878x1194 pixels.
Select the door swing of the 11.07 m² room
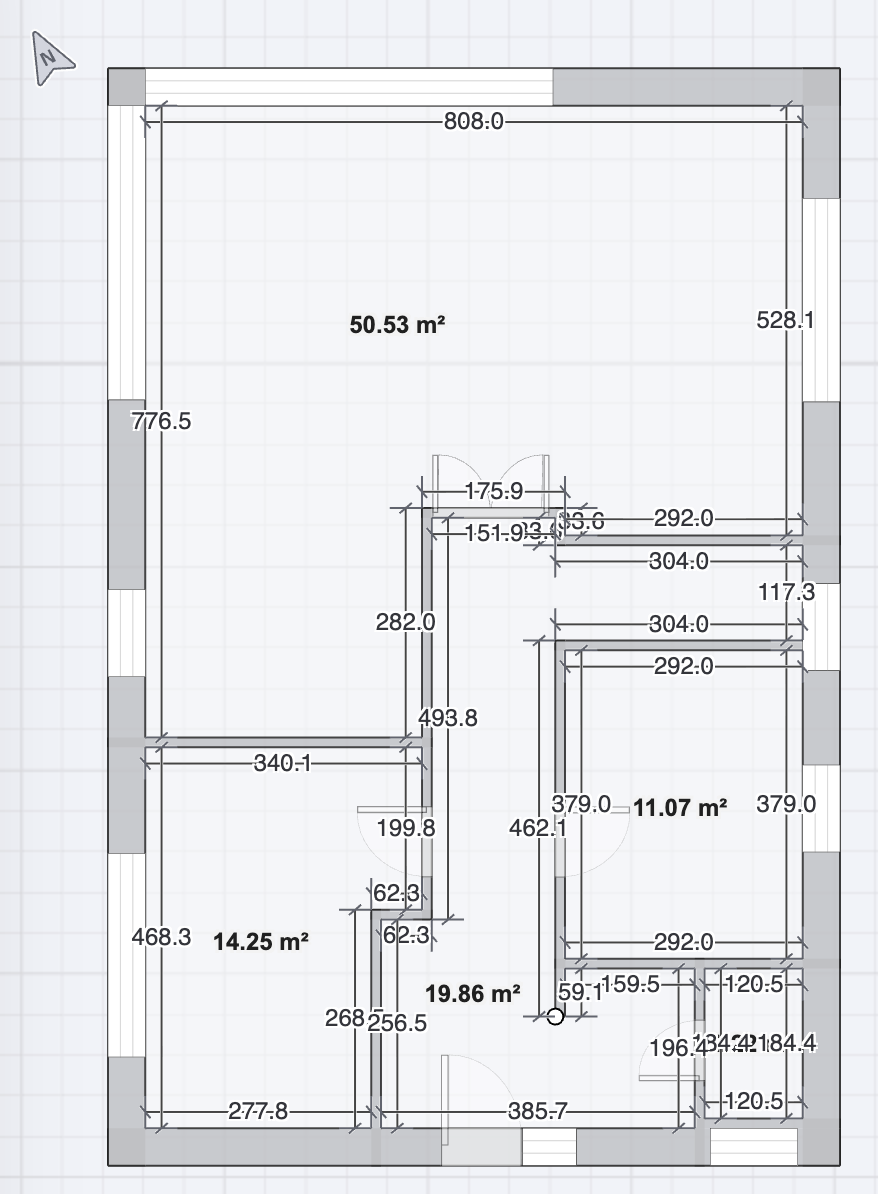[x=592, y=839]
